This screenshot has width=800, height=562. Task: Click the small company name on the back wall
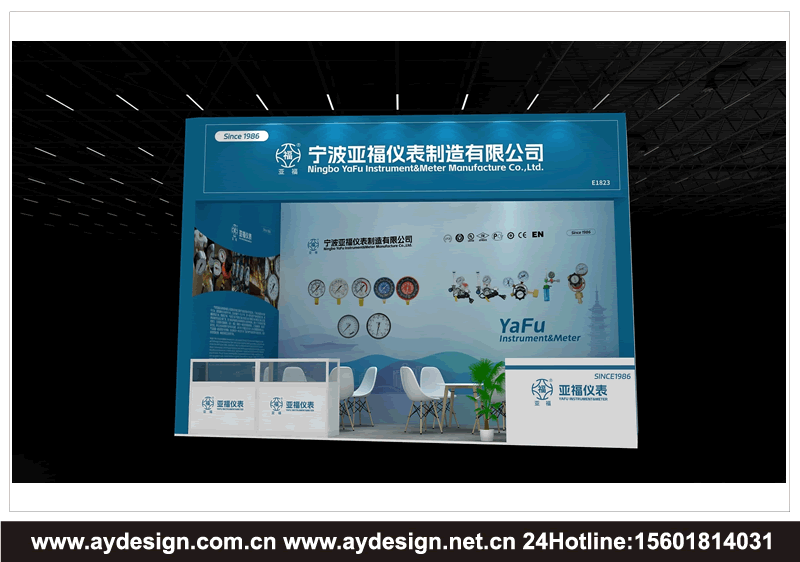(x=367, y=241)
